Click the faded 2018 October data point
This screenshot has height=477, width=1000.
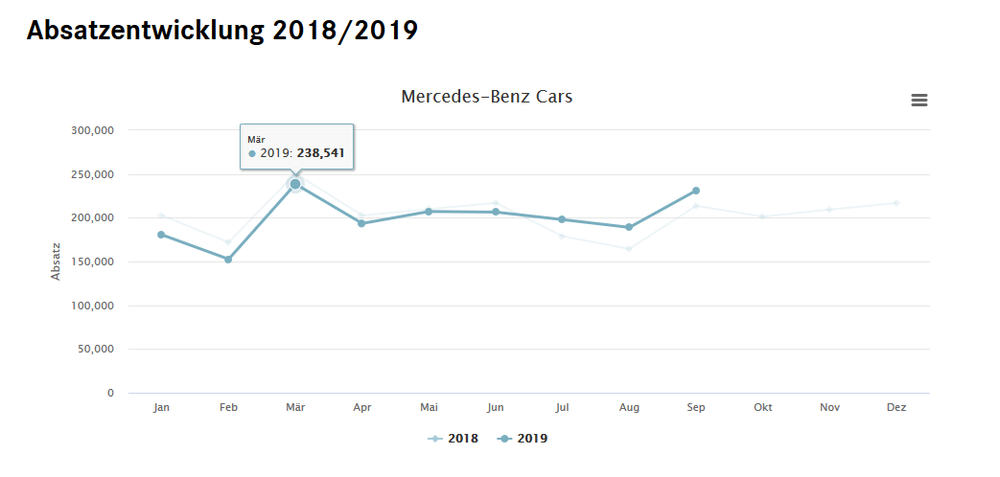pyautogui.click(x=762, y=216)
